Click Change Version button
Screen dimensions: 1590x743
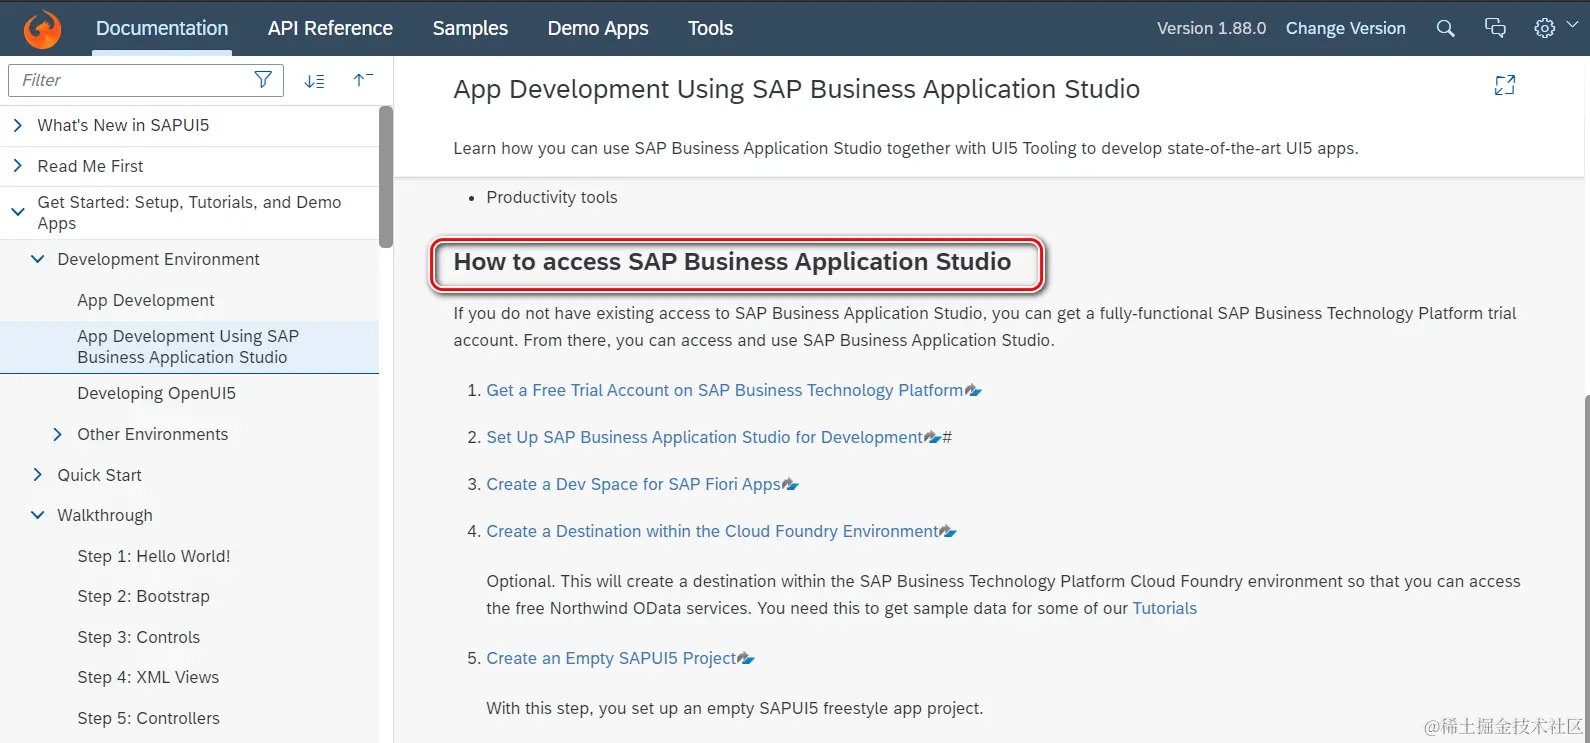tap(1345, 28)
